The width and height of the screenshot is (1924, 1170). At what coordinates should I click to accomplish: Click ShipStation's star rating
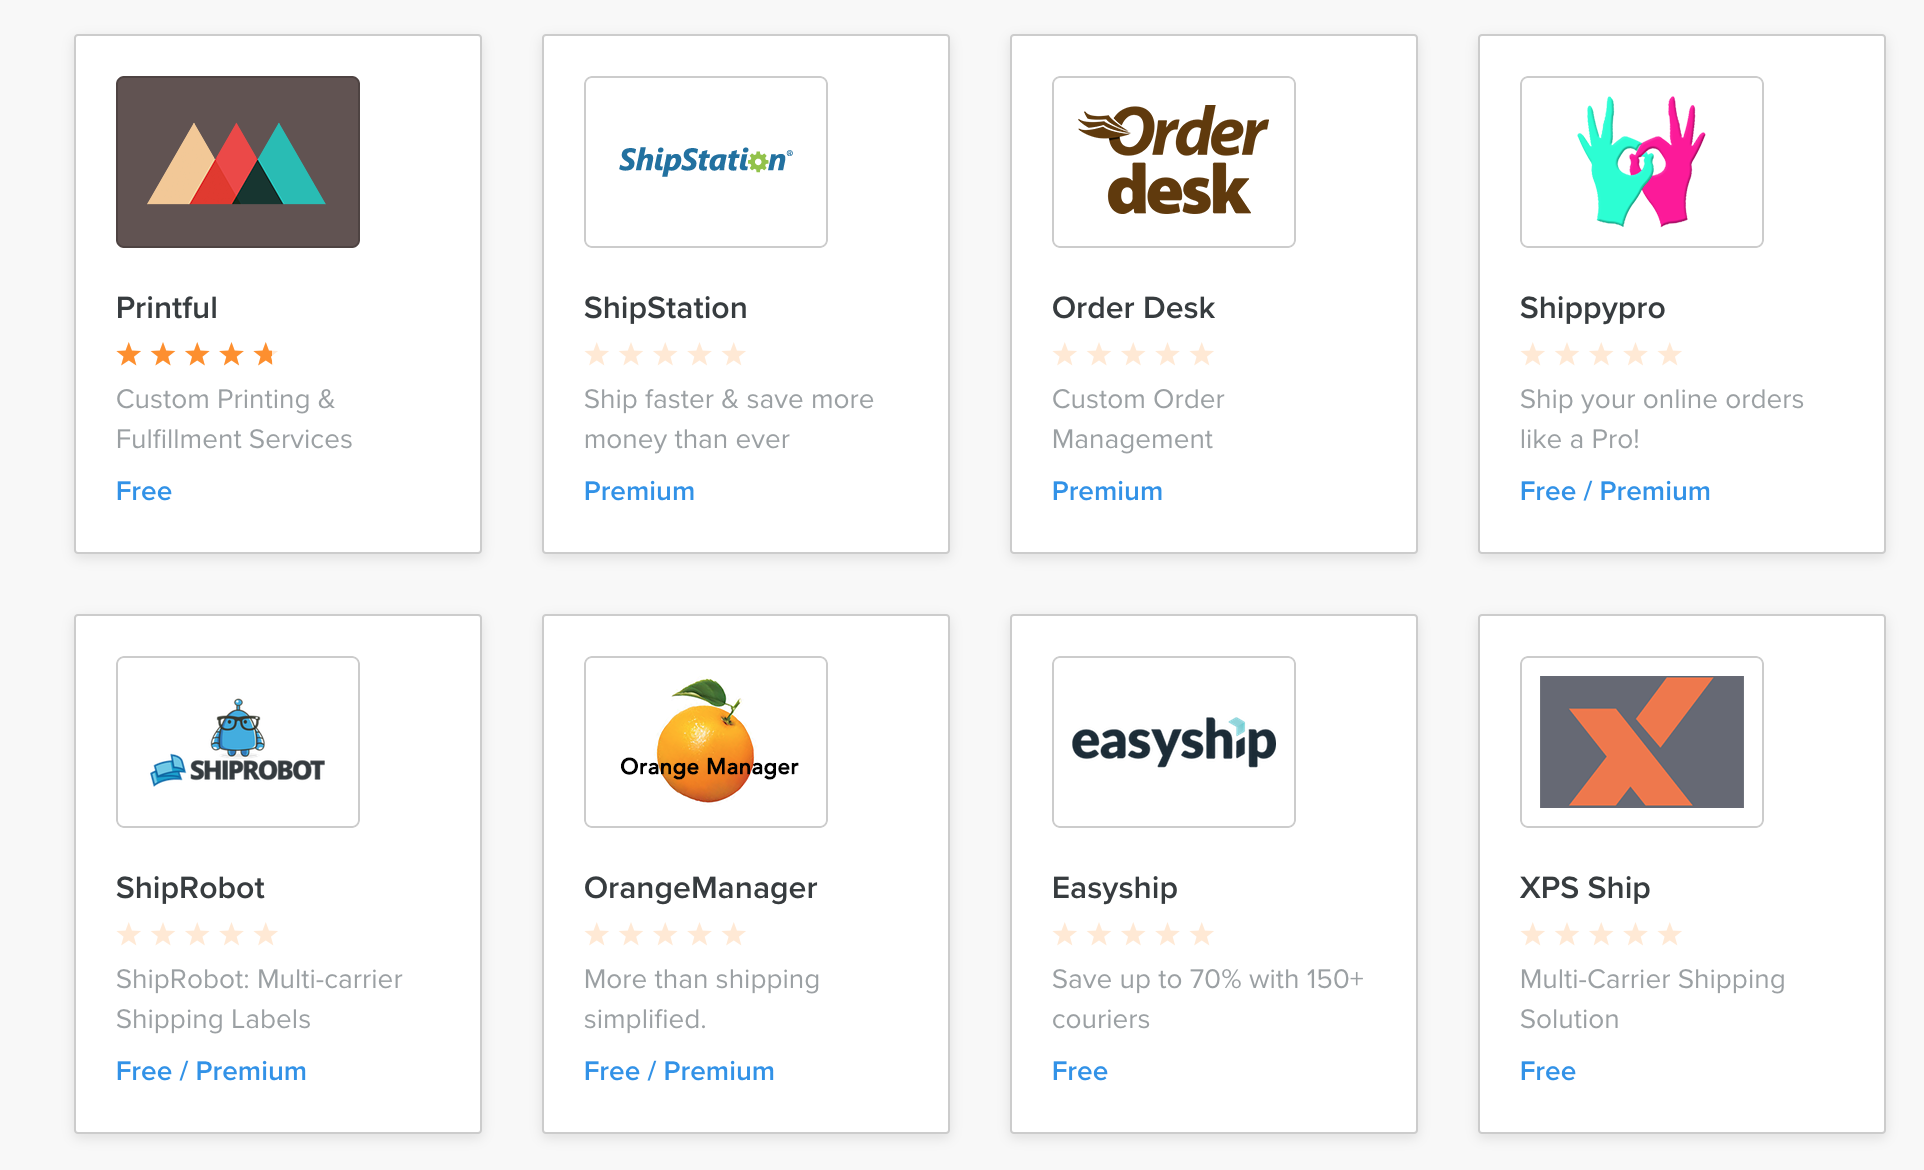[665, 354]
